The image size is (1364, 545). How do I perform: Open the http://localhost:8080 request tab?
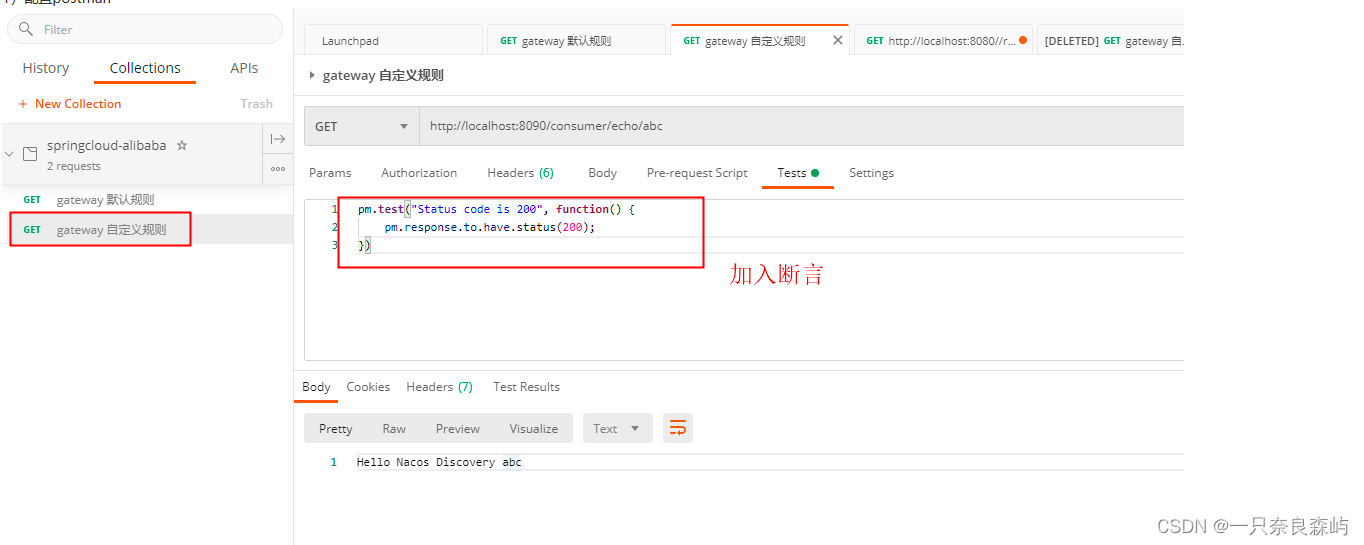pos(943,41)
